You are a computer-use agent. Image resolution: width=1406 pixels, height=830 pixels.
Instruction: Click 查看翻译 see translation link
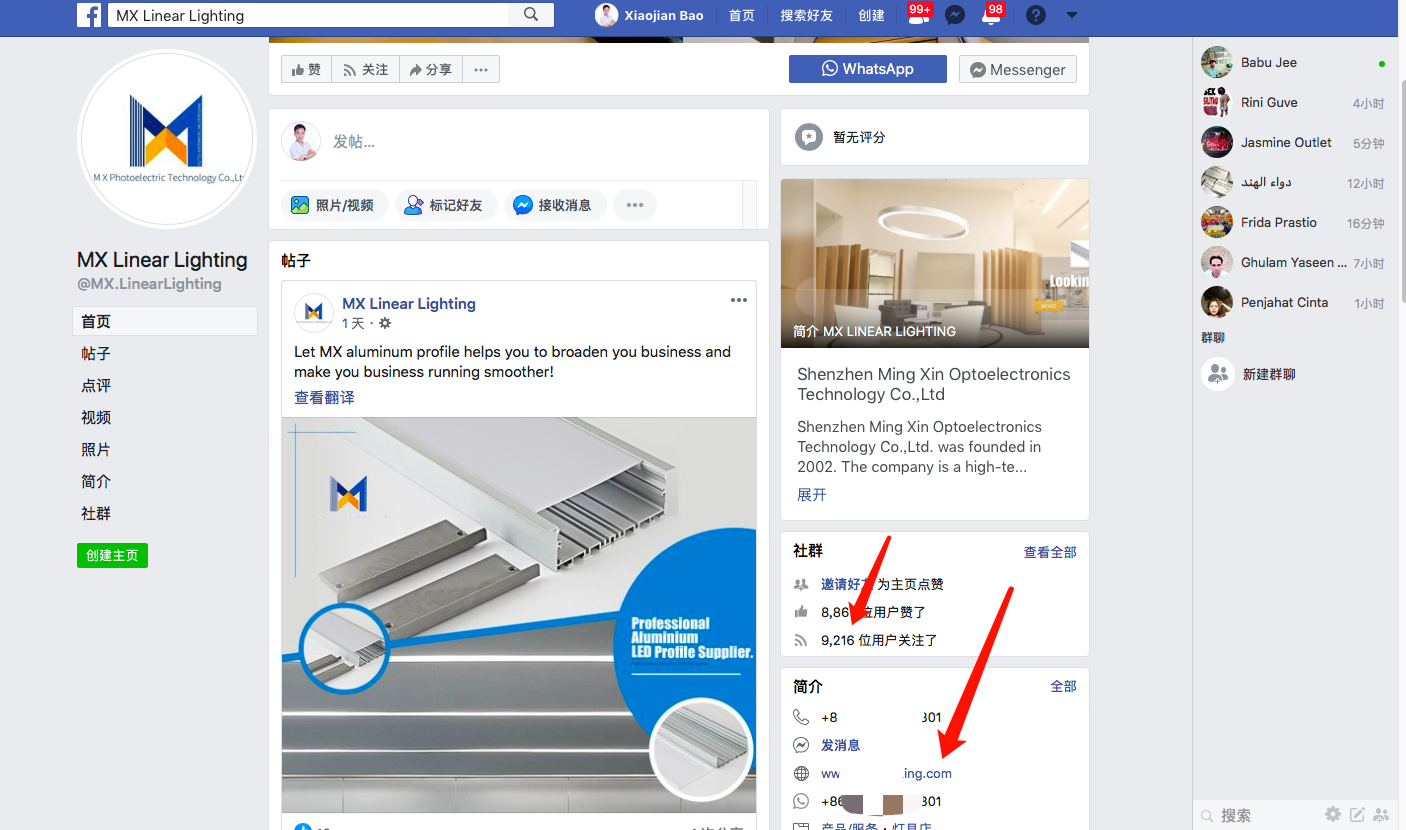pyautogui.click(x=324, y=397)
